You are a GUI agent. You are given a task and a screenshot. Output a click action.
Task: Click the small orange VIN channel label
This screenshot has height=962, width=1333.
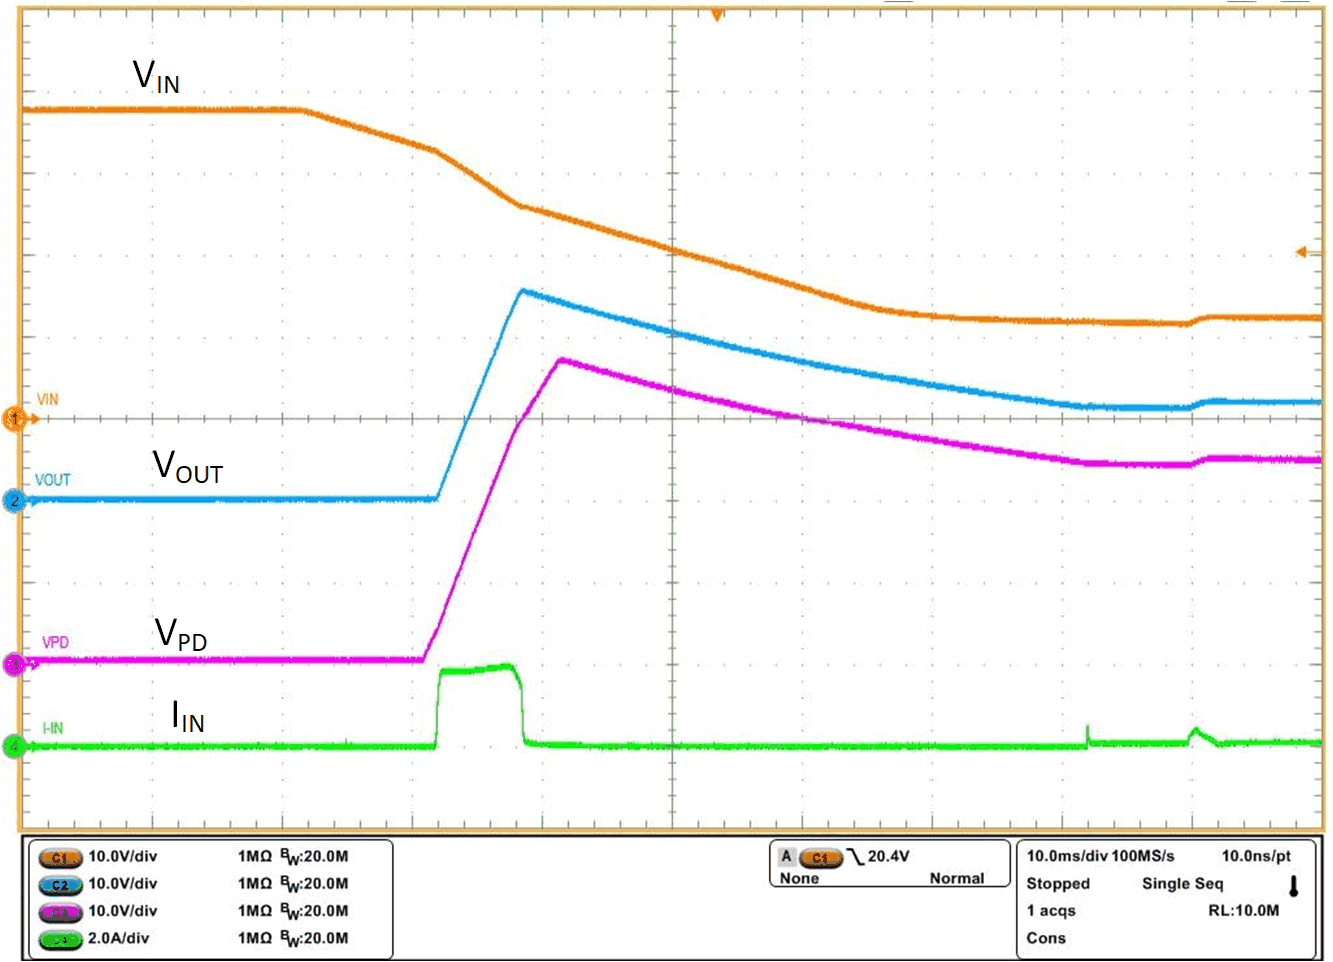48,399
